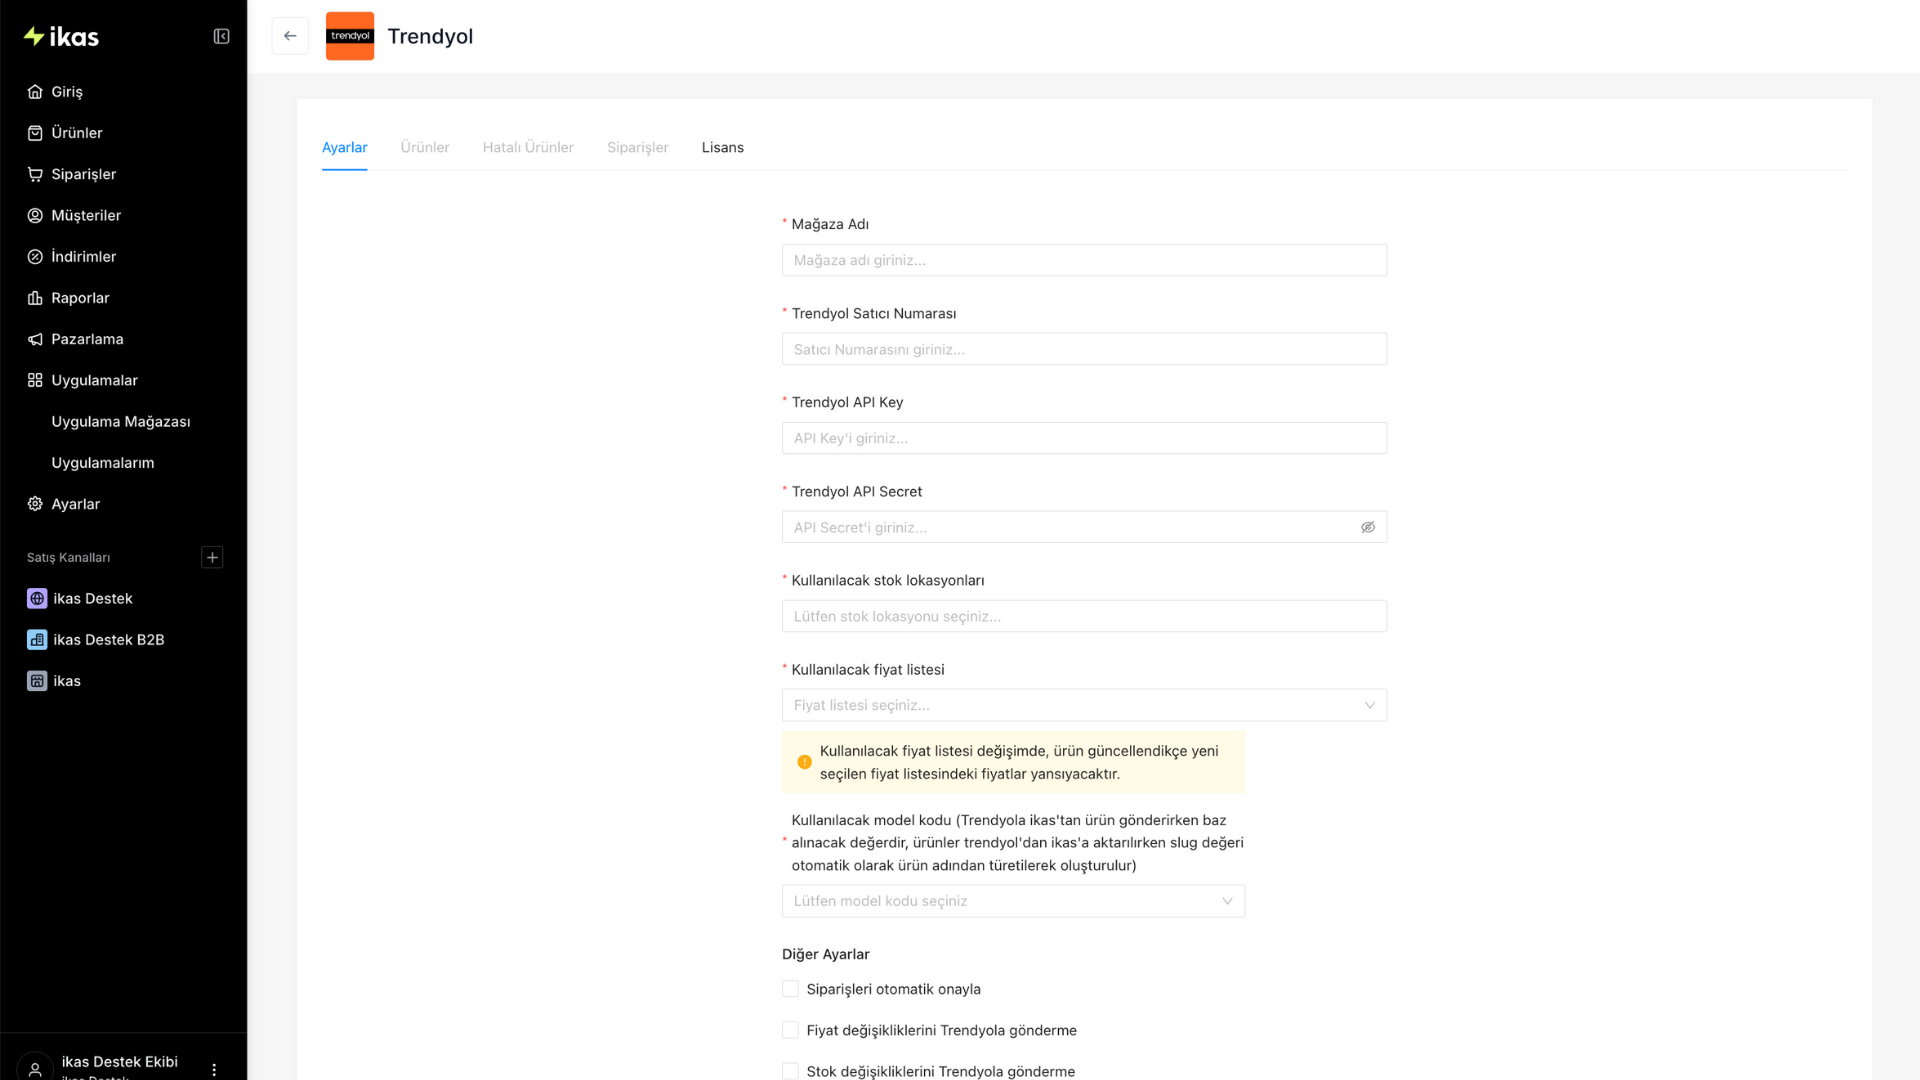Toggle API Secret visibility eye icon

pos(1368,527)
